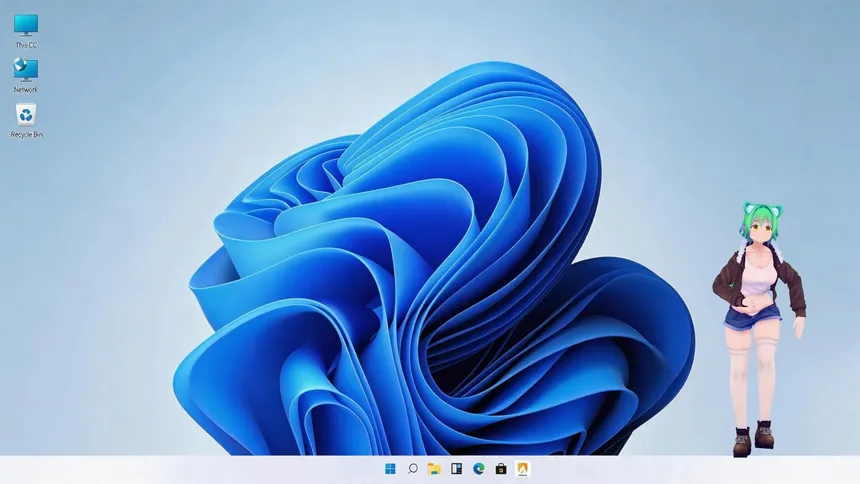Screen dimensions: 860x484
Task: Open File Explorer from the taskbar
Action: [434, 468]
